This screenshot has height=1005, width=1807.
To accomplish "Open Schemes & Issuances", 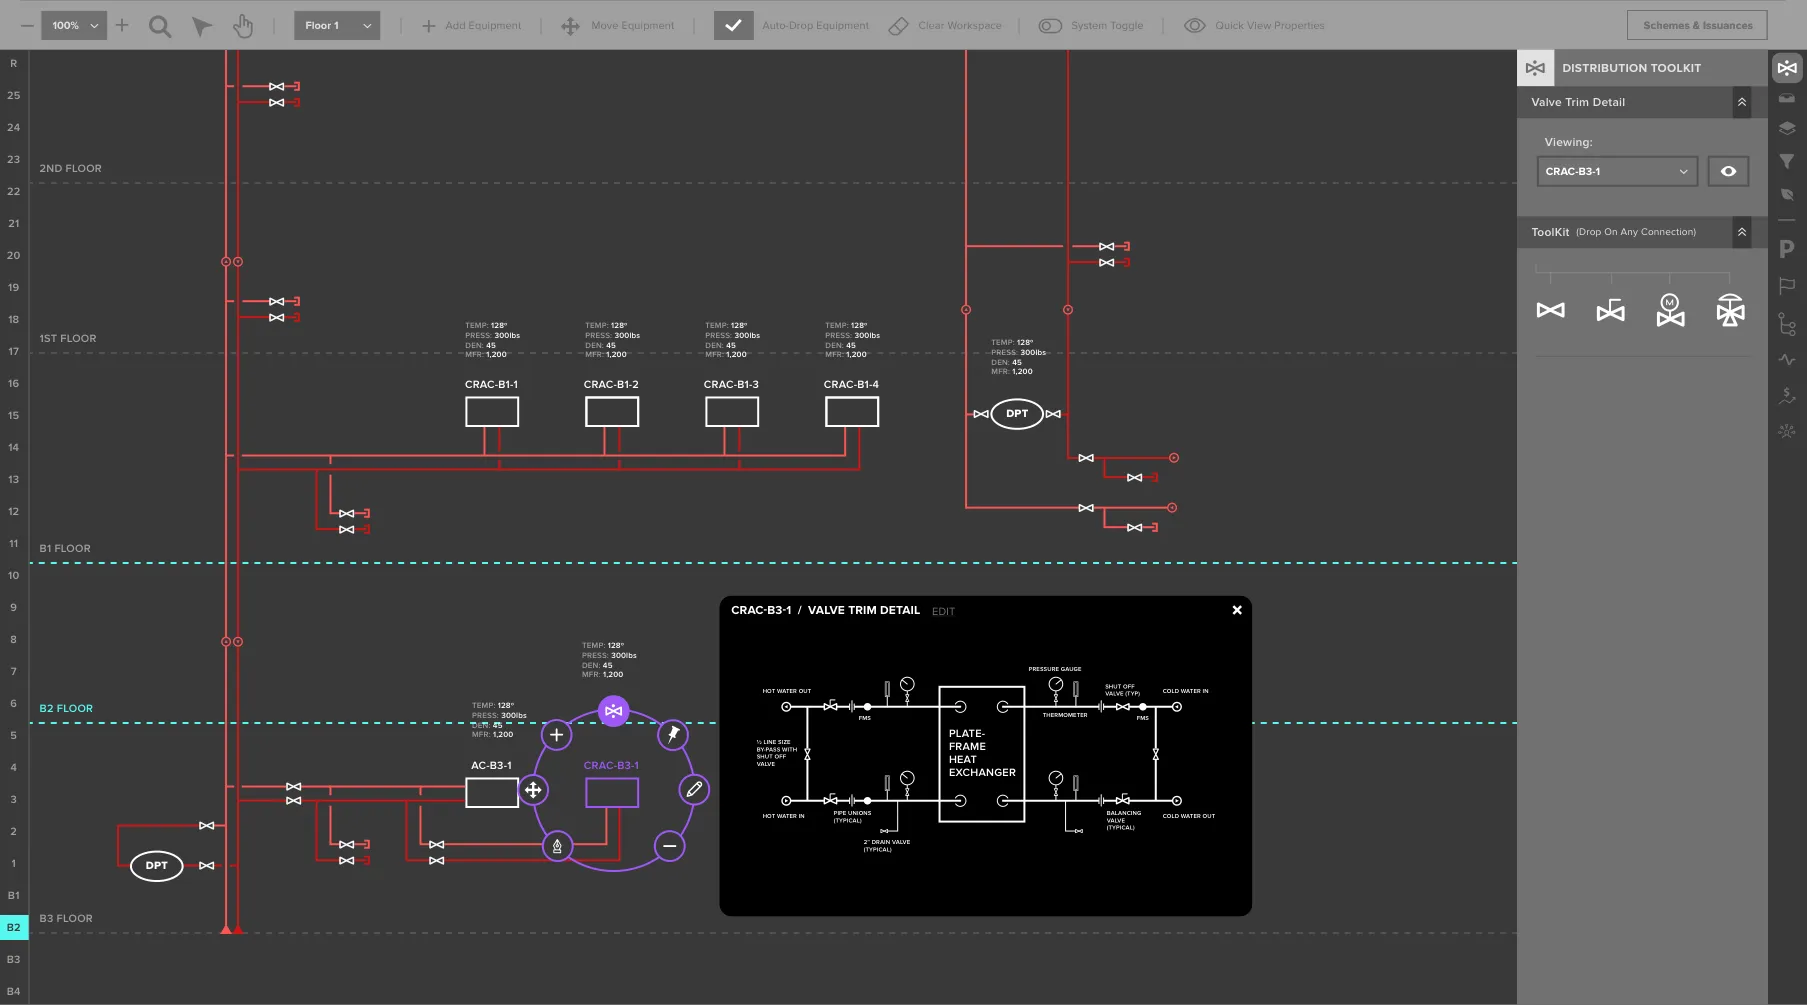I will (x=1697, y=26).
